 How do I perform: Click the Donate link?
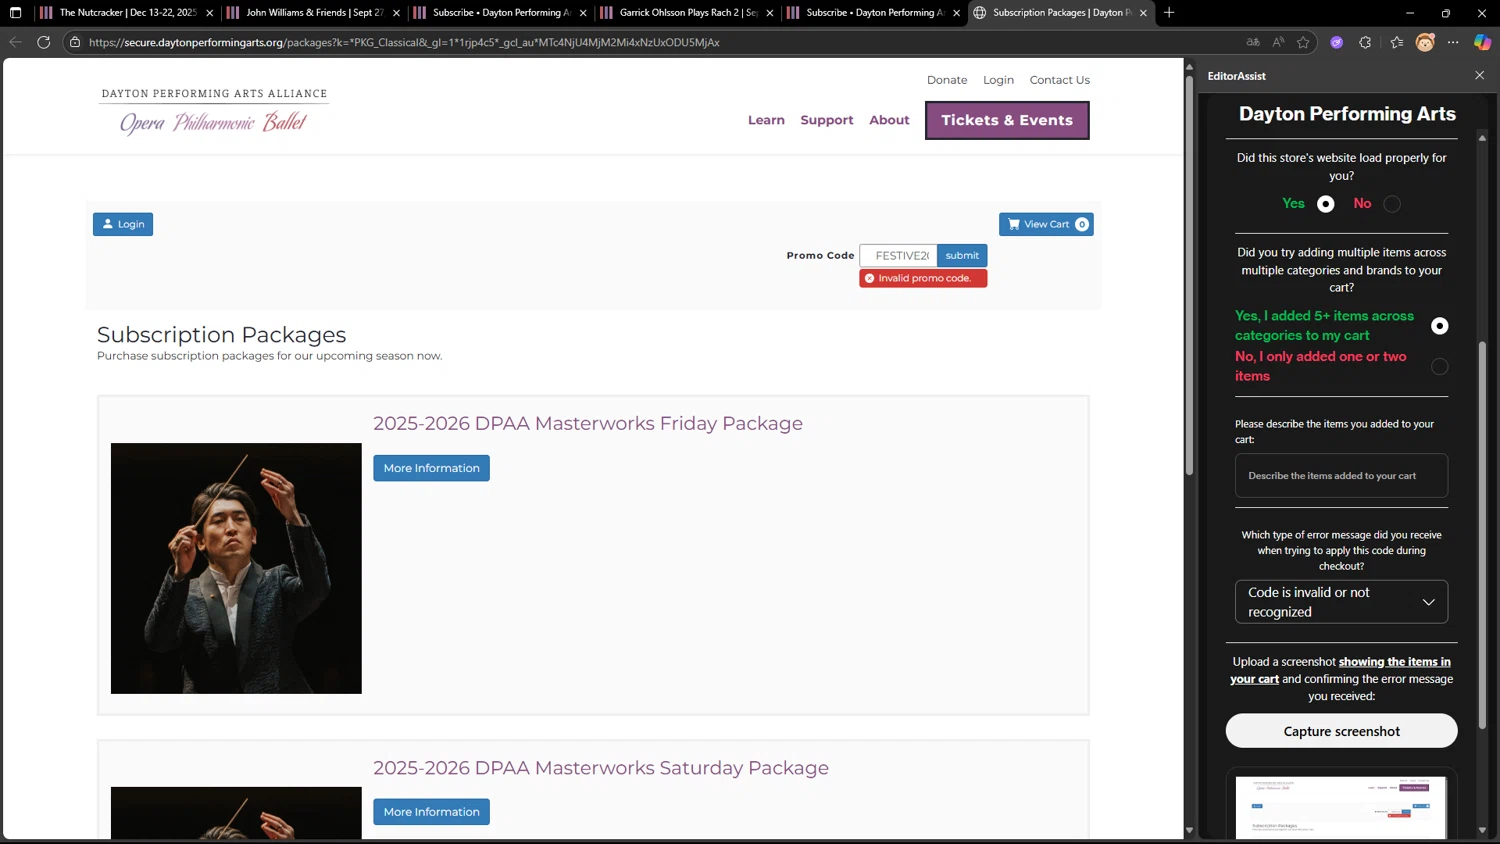pos(947,80)
